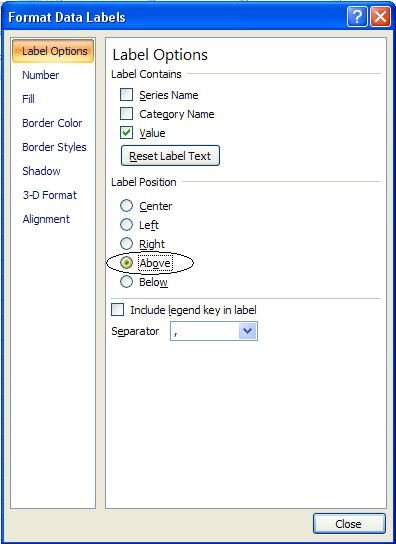396x544 pixels.
Task: Click the Close button
Action: click(x=349, y=524)
